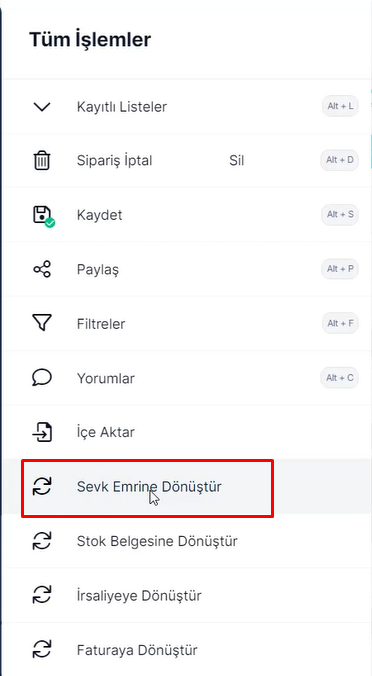Click the trash can icon for Sipariş İptal

pos(42,161)
